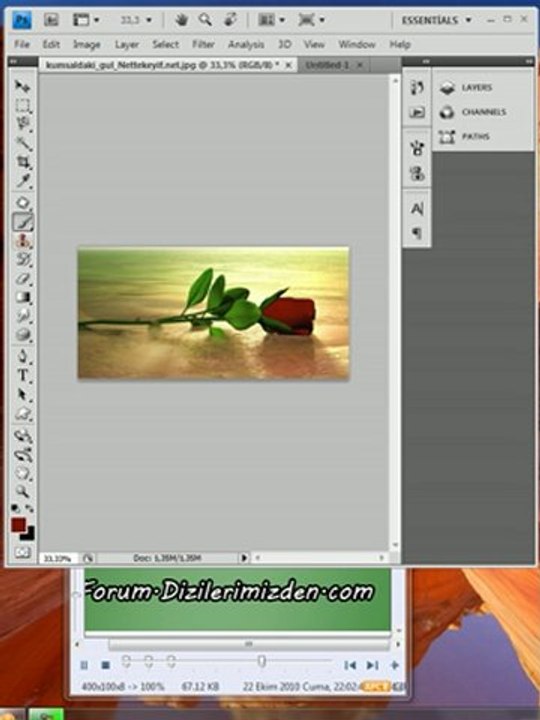The image size is (540, 720).
Task: Select the Move tool
Action: pyautogui.click(x=22, y=86)
